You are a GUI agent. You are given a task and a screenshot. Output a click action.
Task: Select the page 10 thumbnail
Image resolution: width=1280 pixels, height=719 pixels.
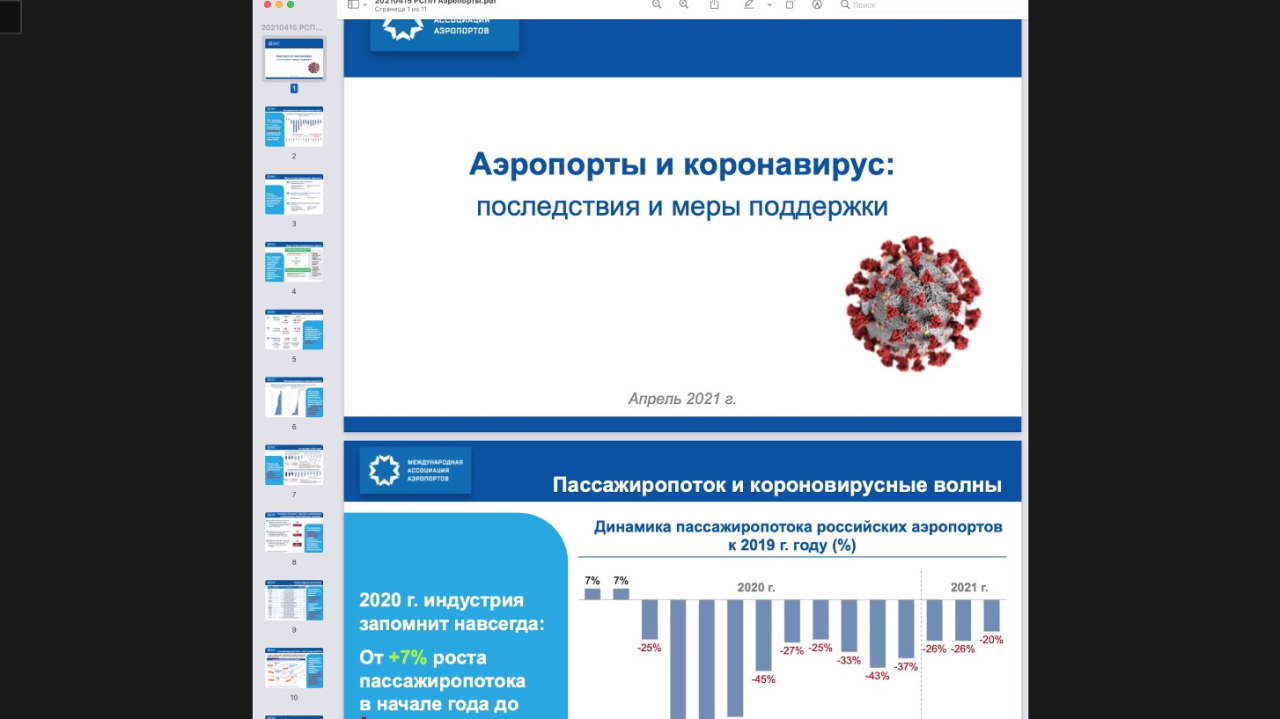coord(294,668)
